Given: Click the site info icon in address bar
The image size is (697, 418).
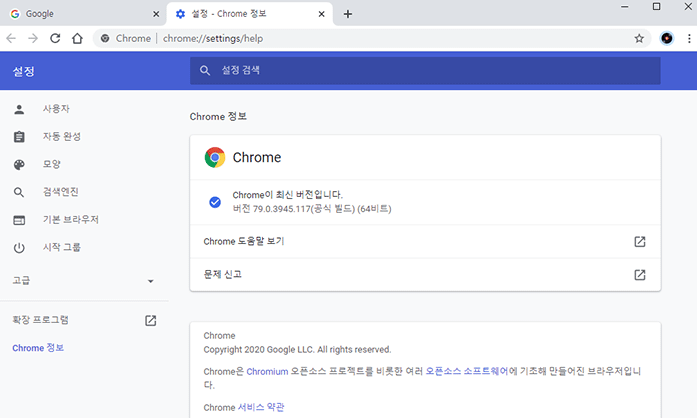Looking at the screenshot, I should [x=105, y=39].
